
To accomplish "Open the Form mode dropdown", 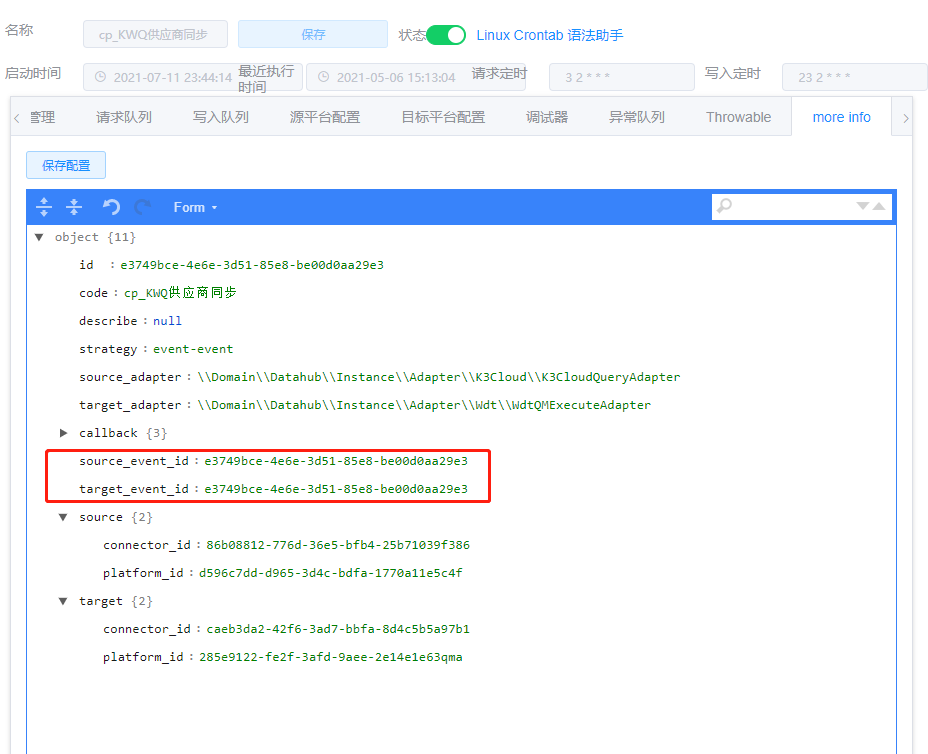I will pos(195,208).
